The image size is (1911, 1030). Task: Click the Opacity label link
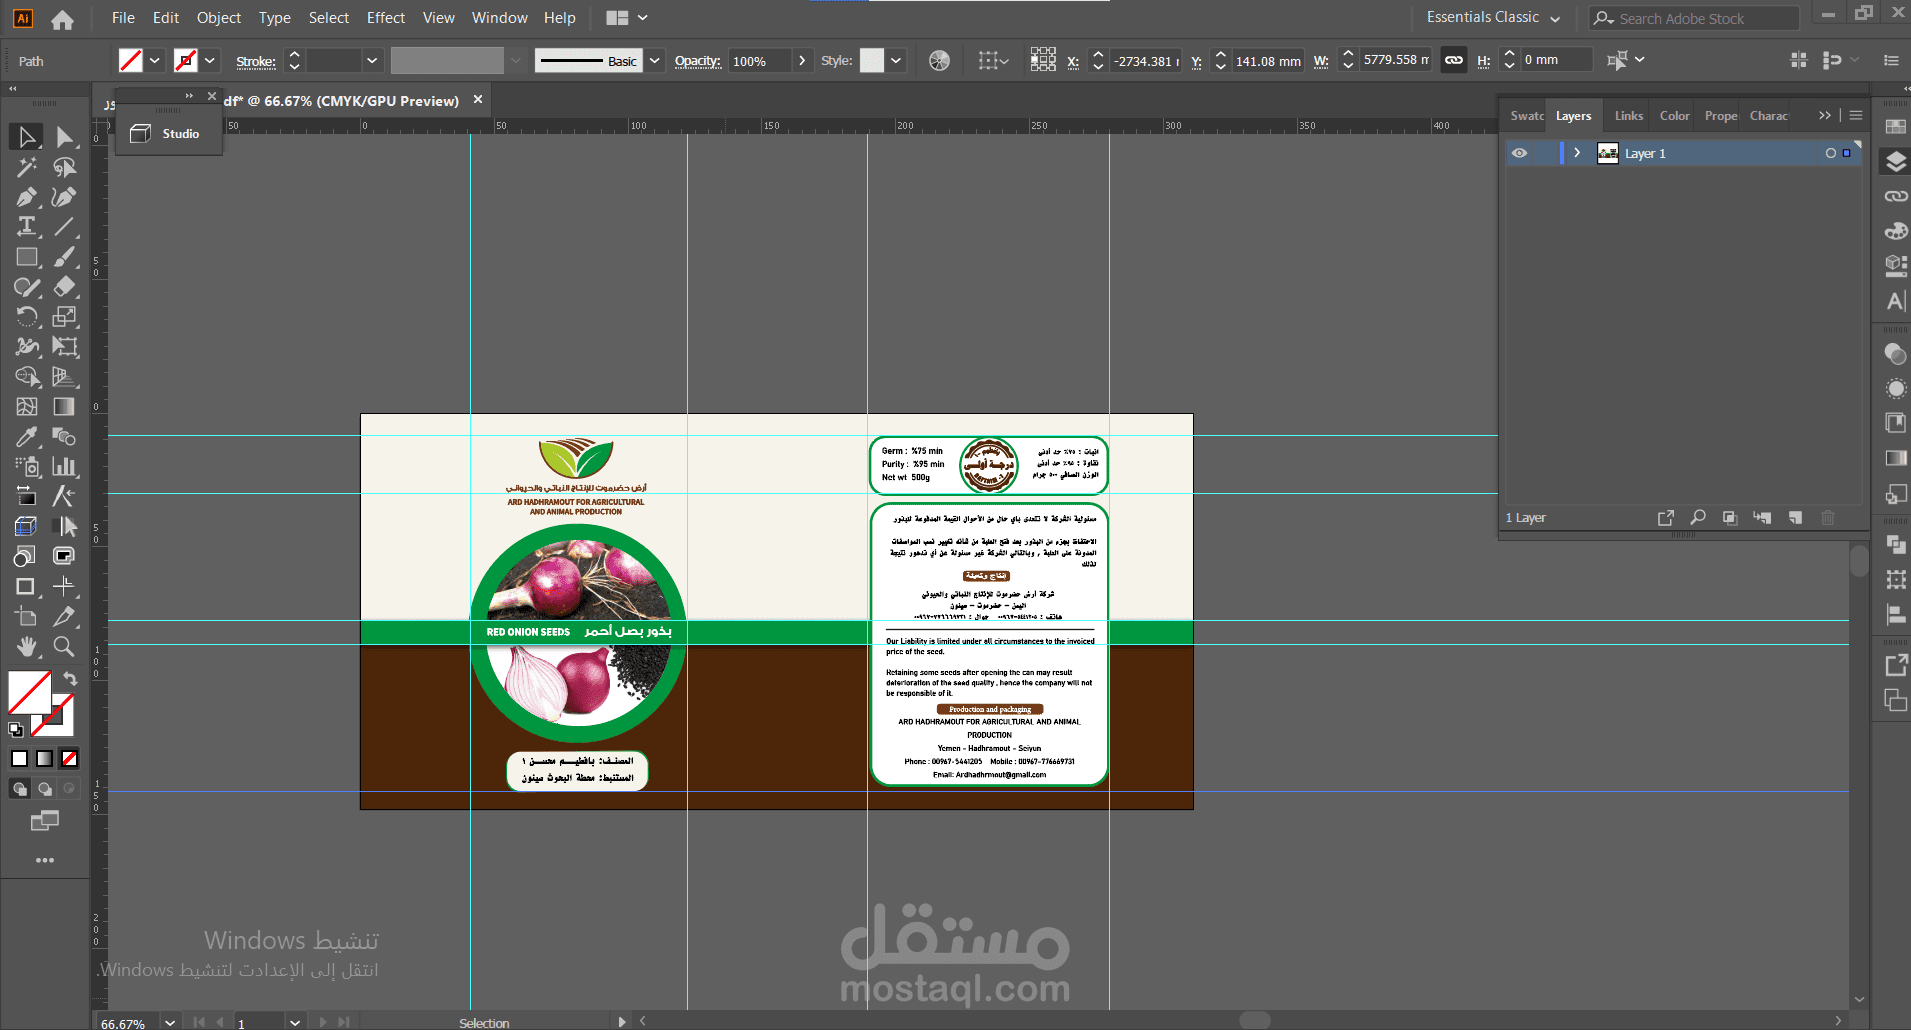click(697, 61)
